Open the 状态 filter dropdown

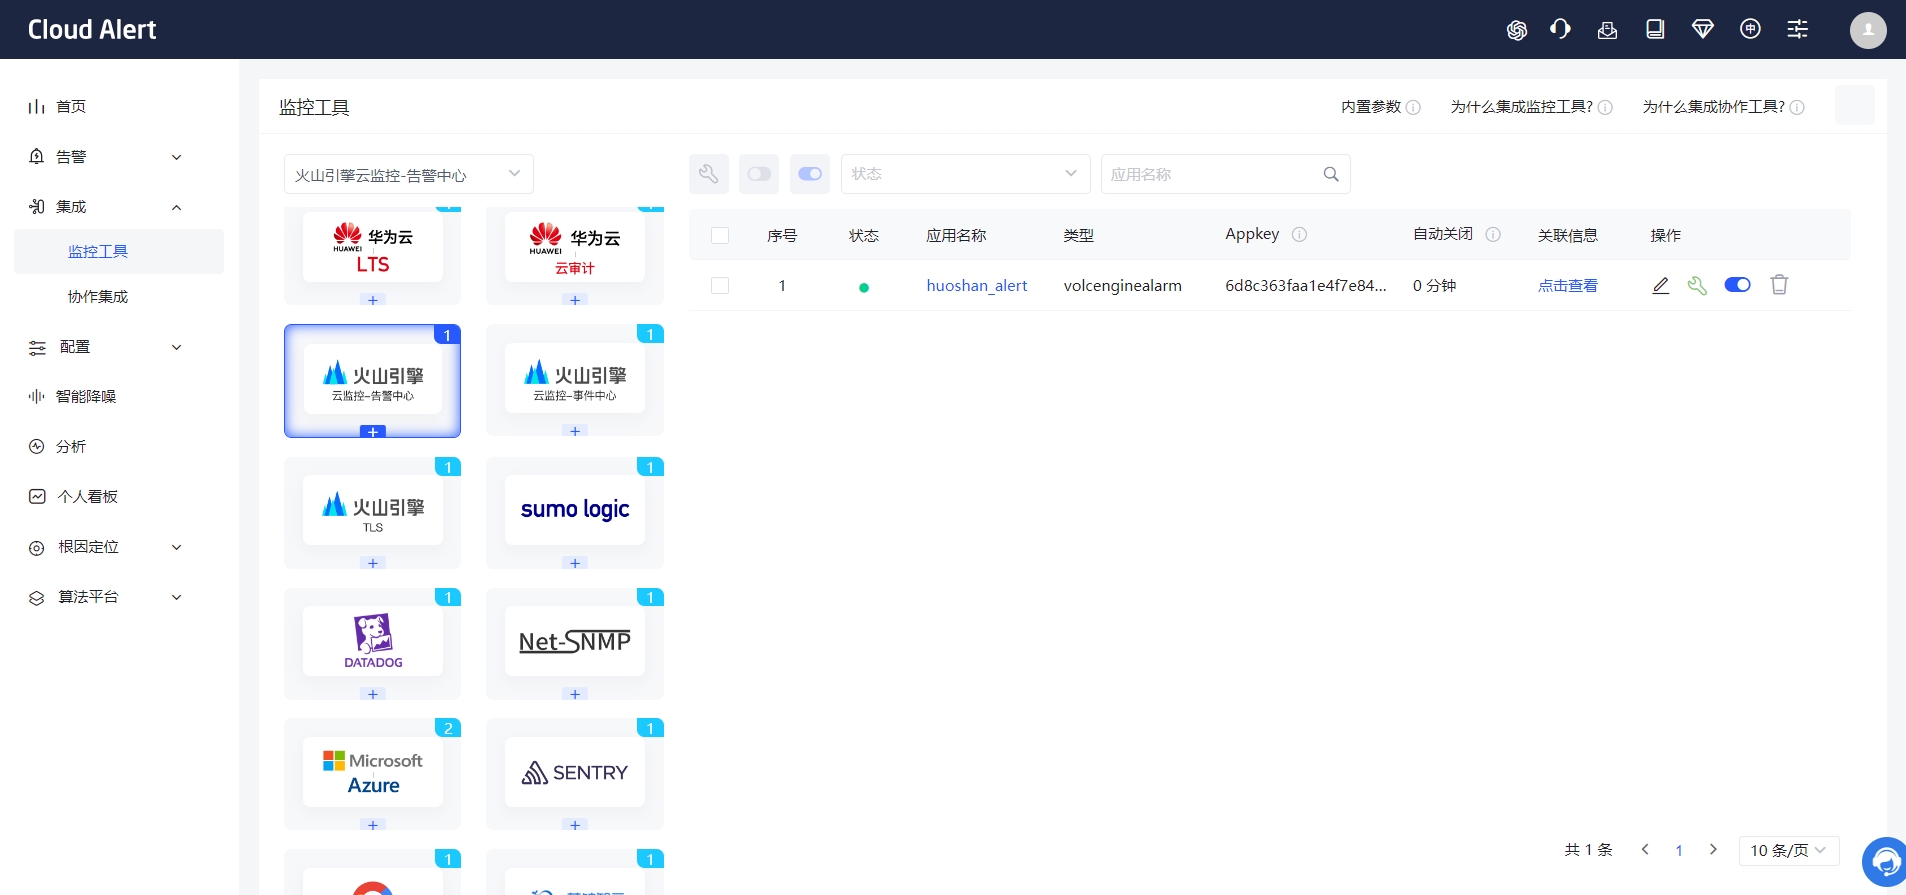pos(965,174)
